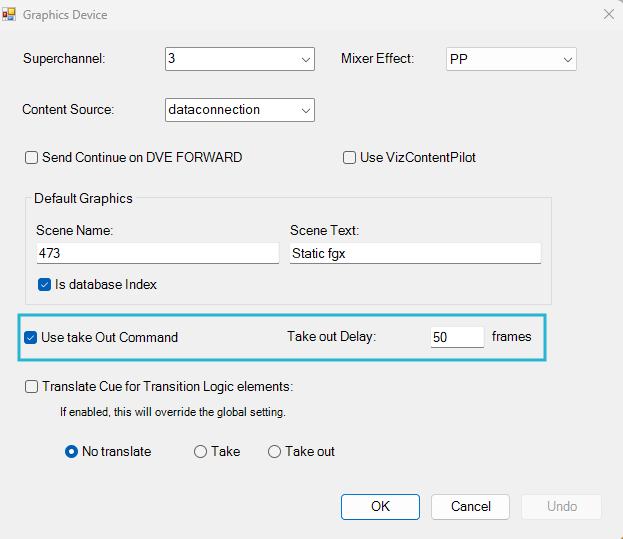Click the override global setting note
The width and height of the screenshot is (623, 539).
[173, 412]
